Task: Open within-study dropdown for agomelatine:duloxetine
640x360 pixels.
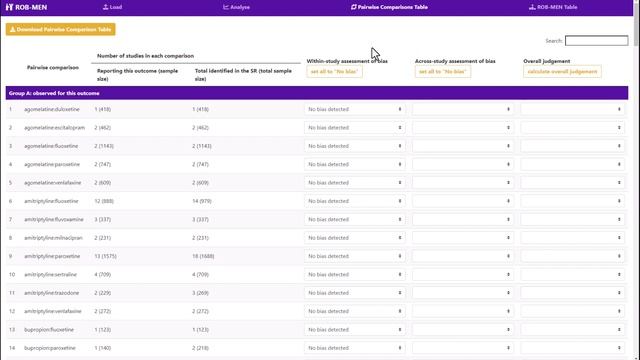Action: pos(355,109)
